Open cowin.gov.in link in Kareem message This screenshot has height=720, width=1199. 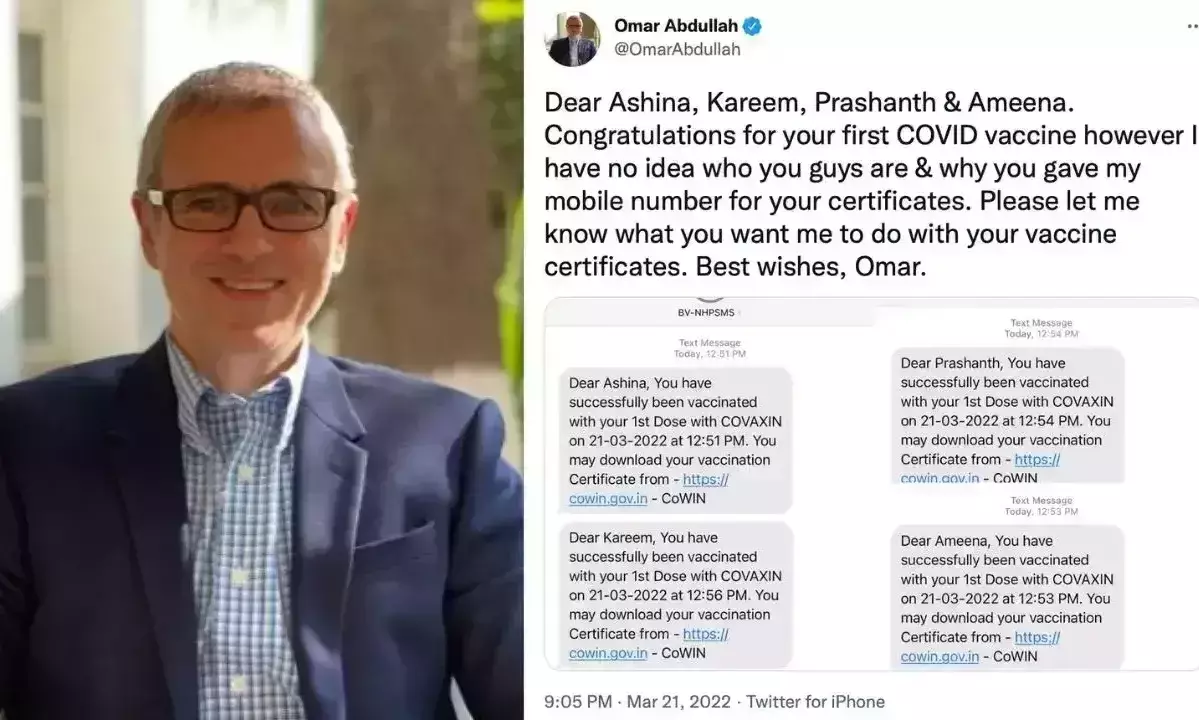click(608, 653)
